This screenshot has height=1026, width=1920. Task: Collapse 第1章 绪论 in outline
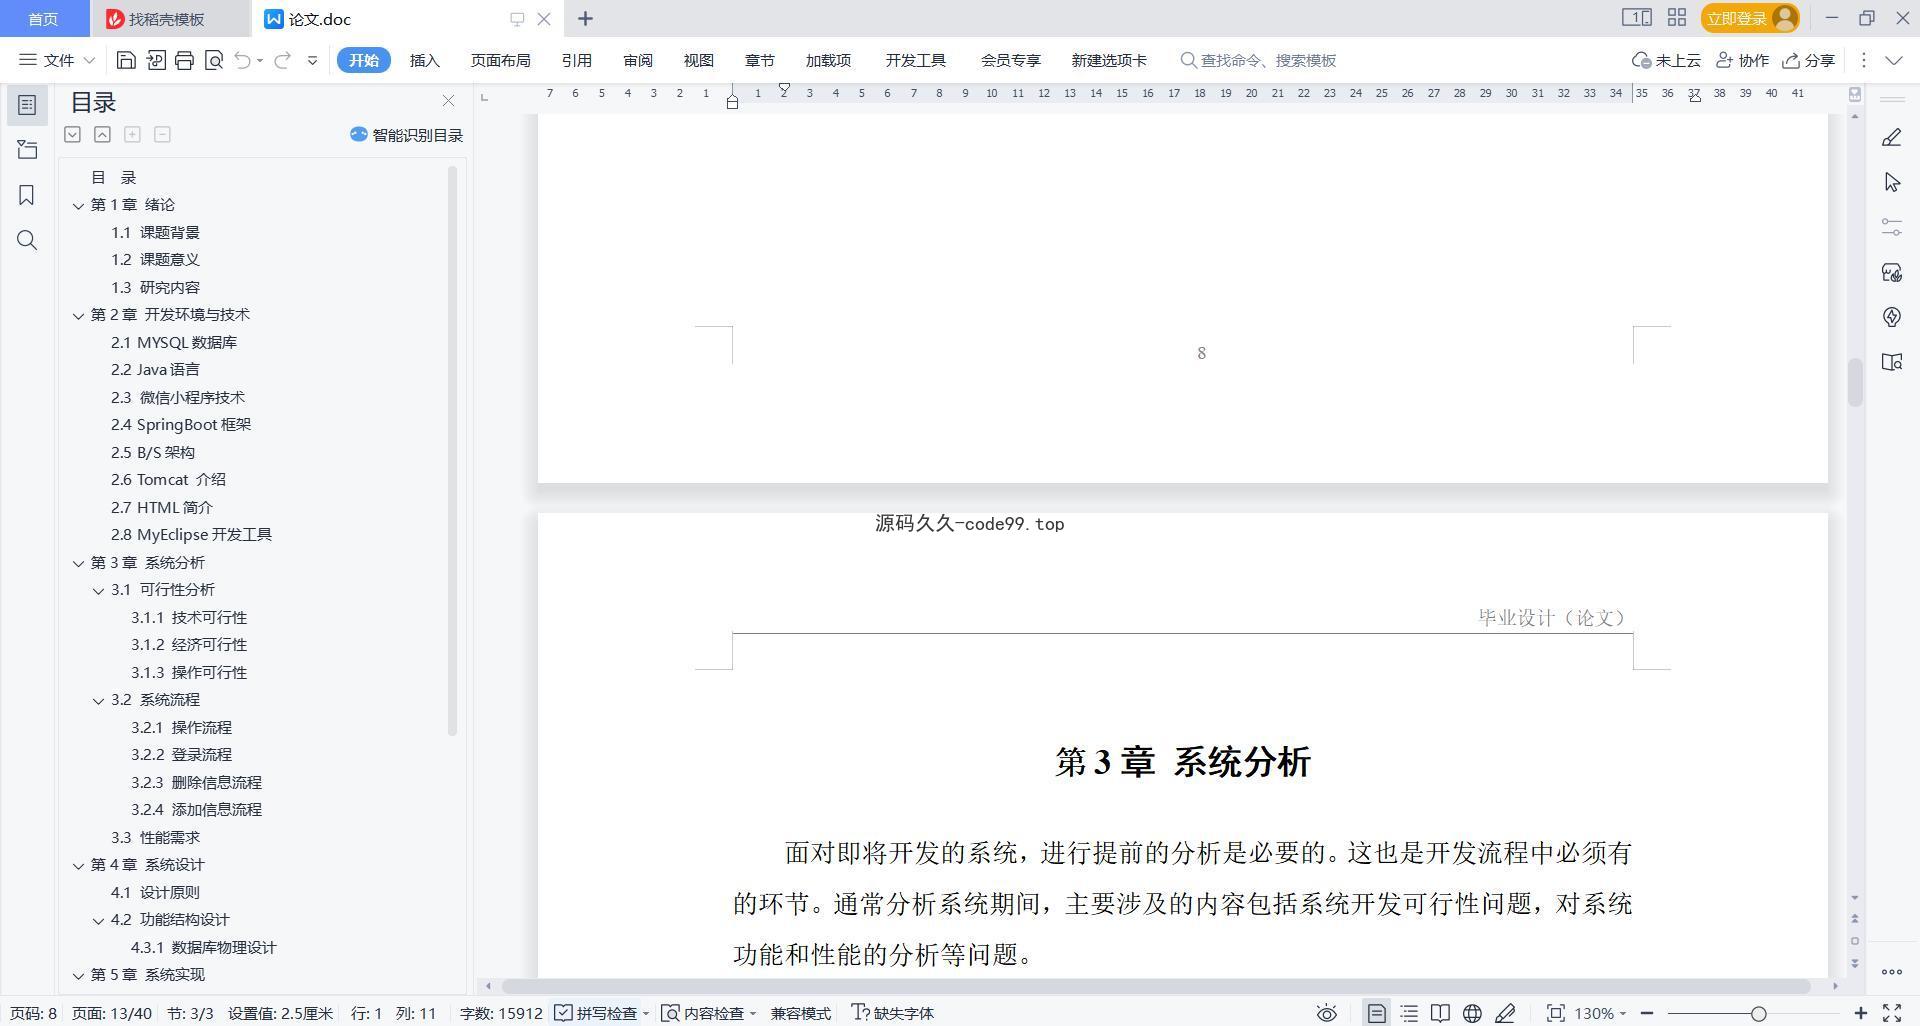[78, 205]
